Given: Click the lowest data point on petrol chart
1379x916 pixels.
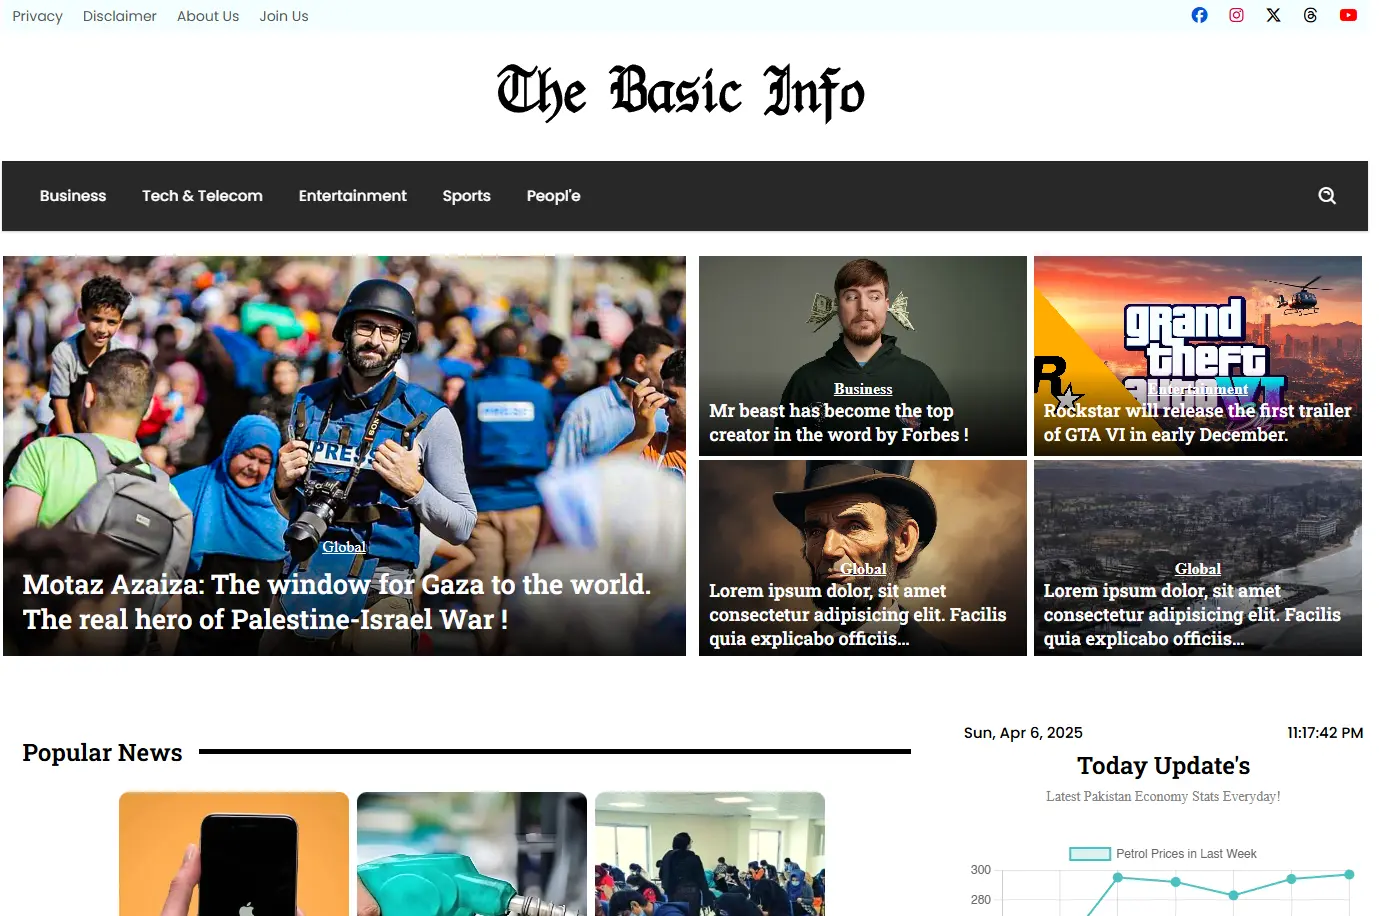Looking at the screenshot, I should (1233, 895).
